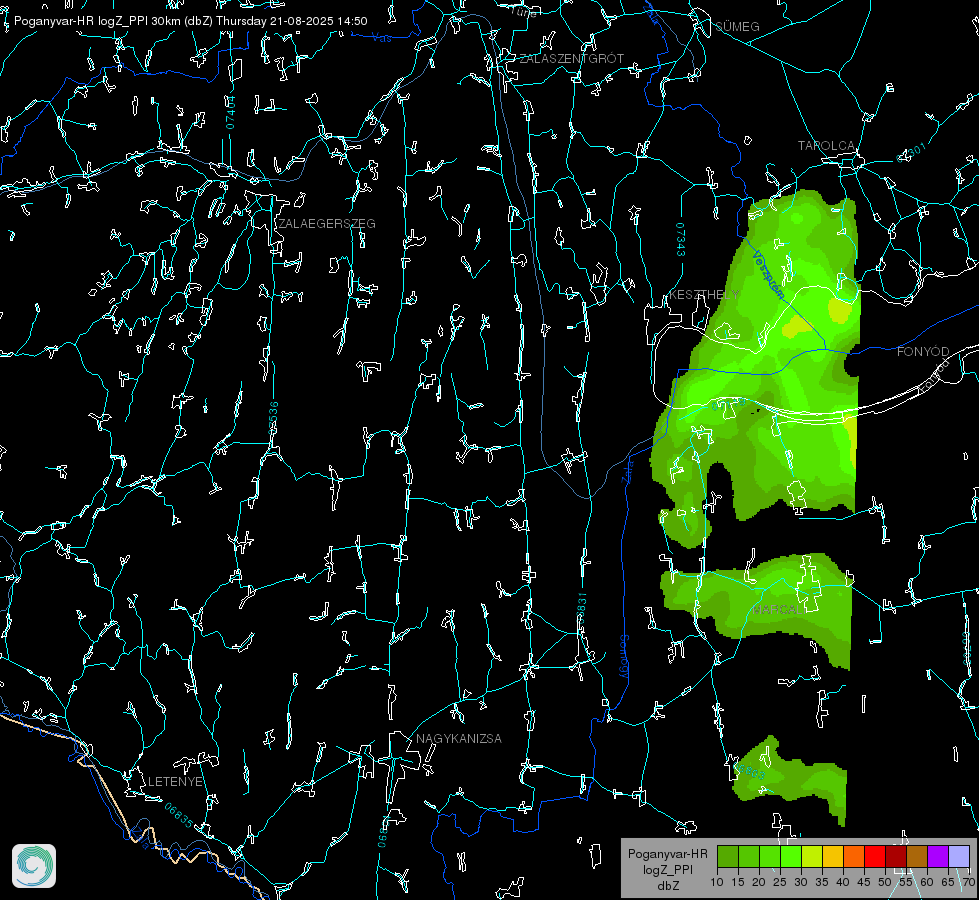Screen dimensions: 979x900
Task: Click the 35–40 dBZ yellow legend swatch
Action: click(833, 857)
